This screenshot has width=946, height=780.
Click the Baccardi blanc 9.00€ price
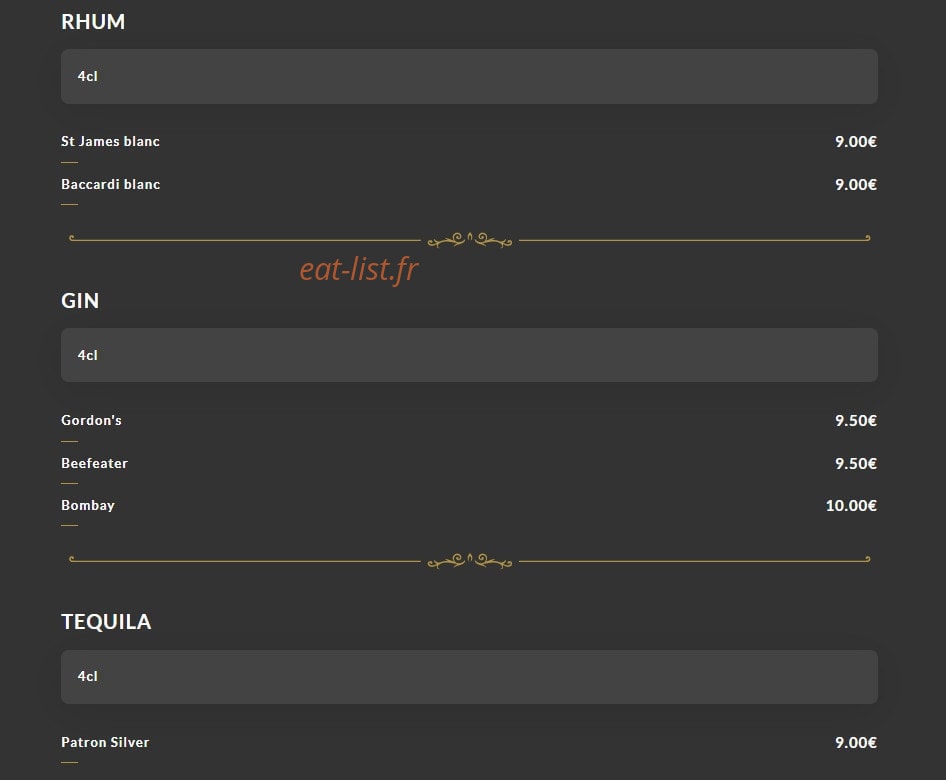[x=856, y=185]
